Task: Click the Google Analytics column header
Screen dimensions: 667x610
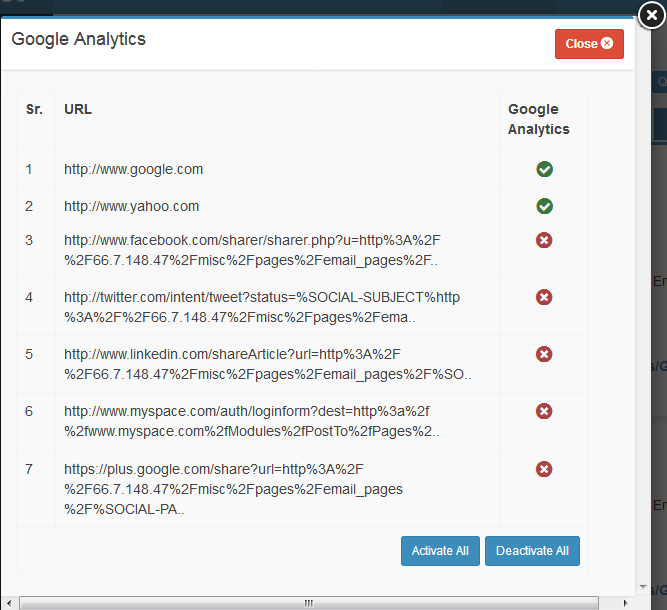Action: [x=538, y=119]
